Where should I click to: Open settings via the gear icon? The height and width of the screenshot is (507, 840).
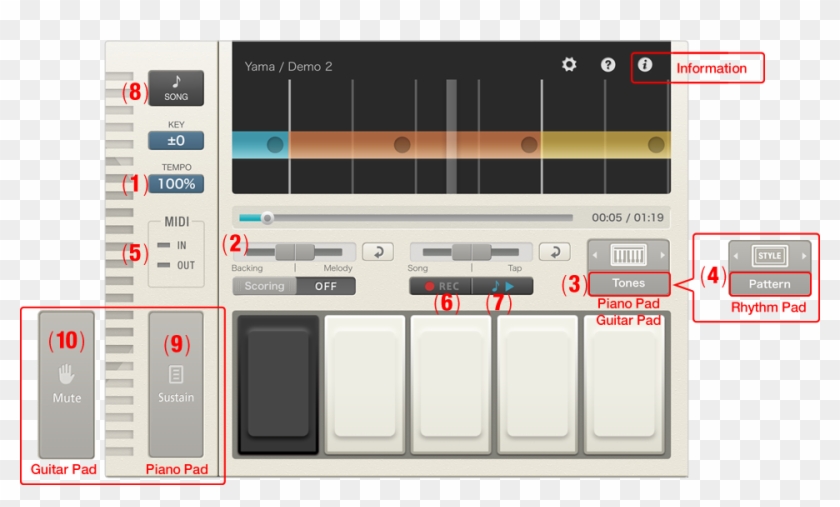tap(569, 65)
